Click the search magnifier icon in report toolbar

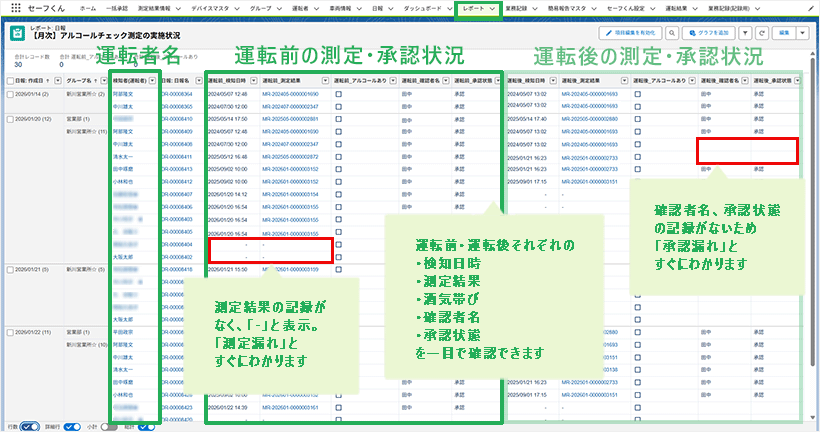tap(672, 33)
